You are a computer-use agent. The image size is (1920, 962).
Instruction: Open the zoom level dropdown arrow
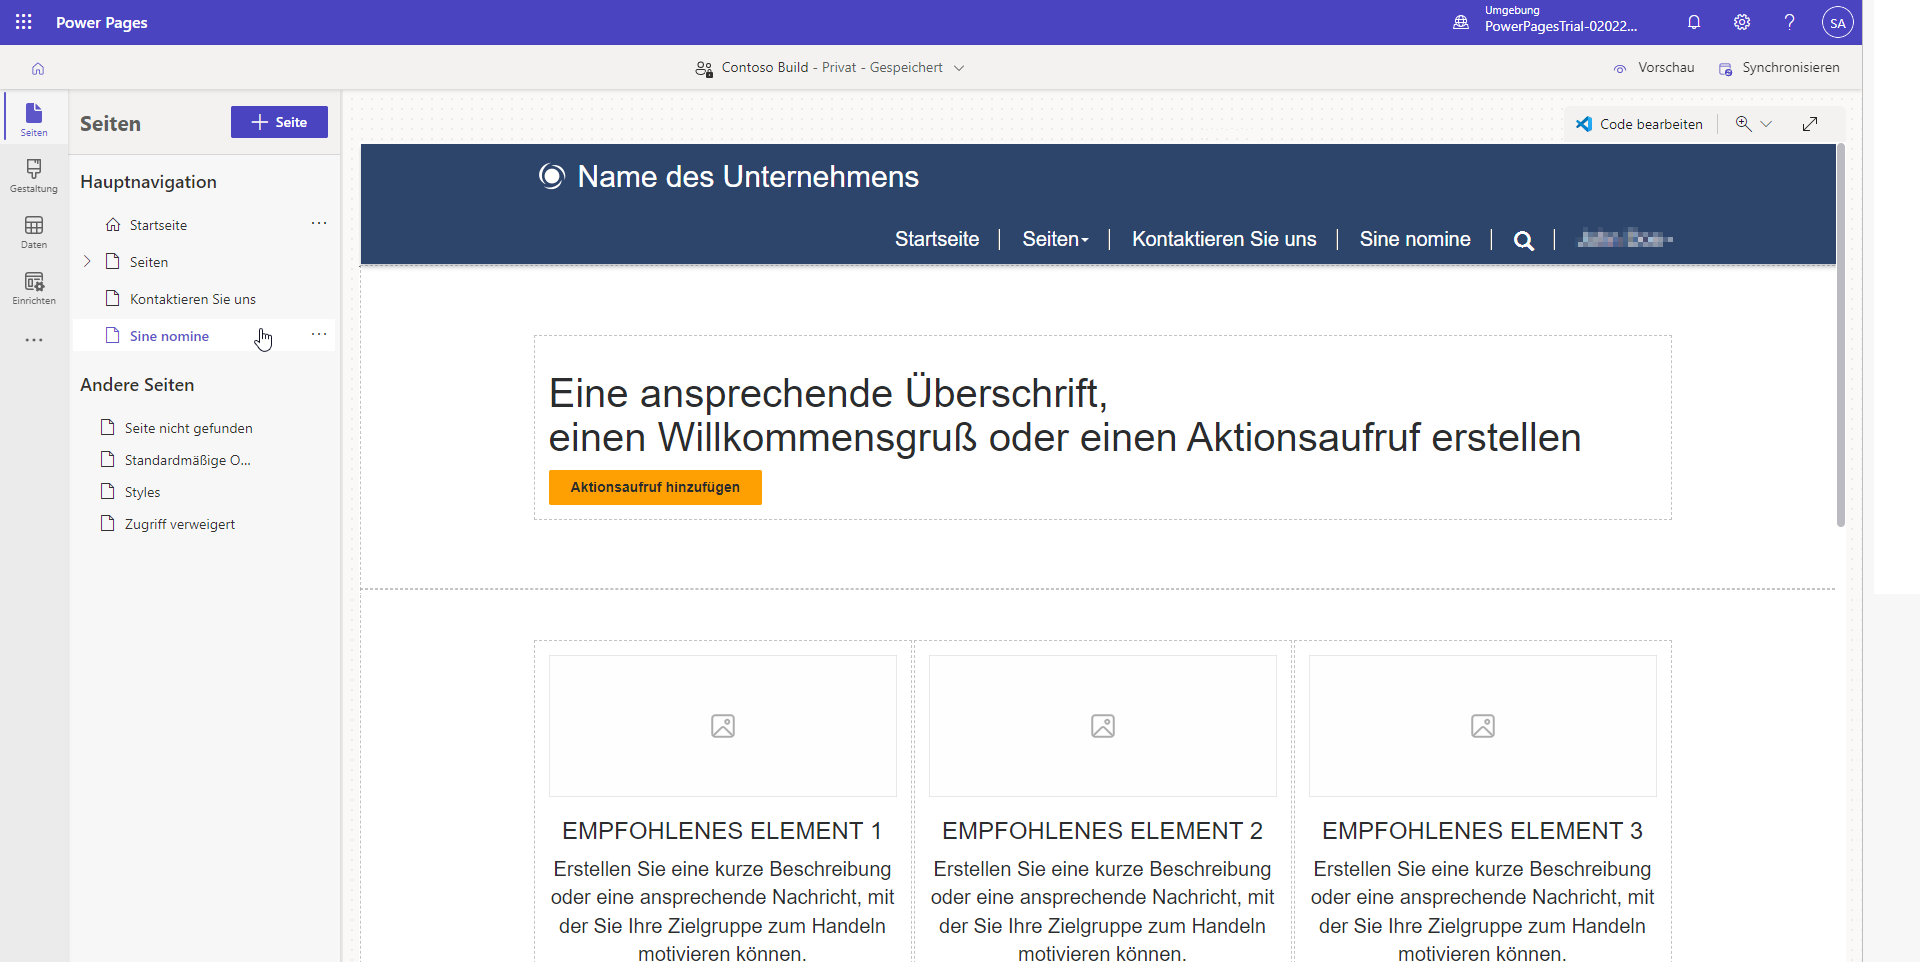click(x=1768, y=123)
